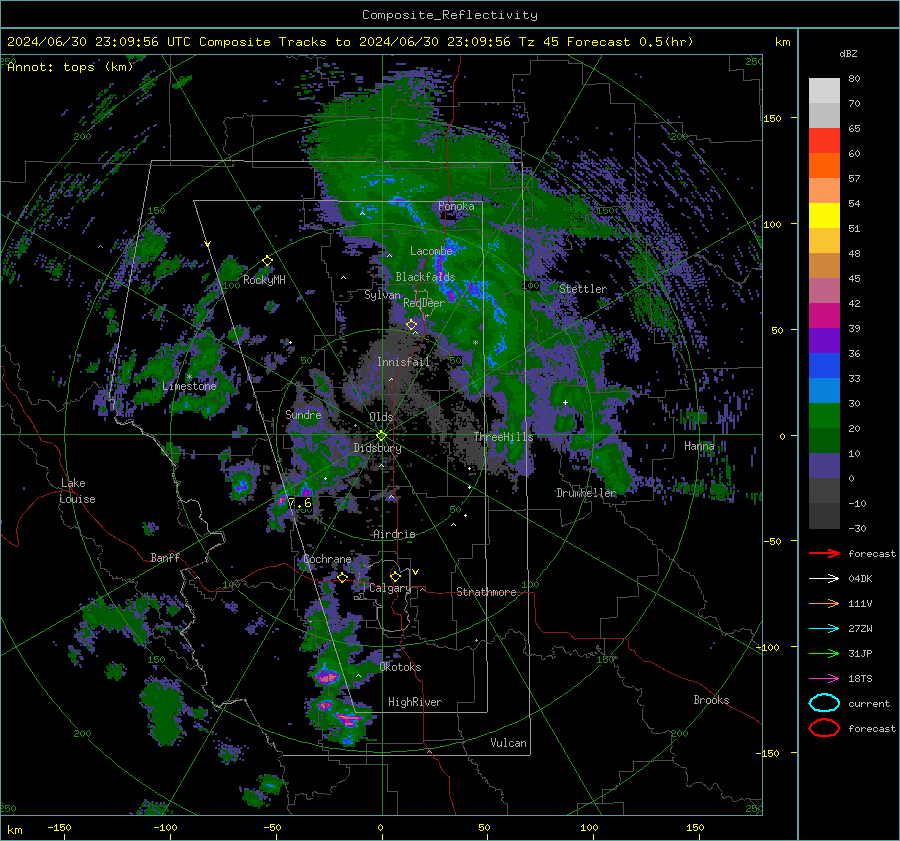Select the red 60-65 dBZ swatch

pyautogui.click(x=824, y=141)
